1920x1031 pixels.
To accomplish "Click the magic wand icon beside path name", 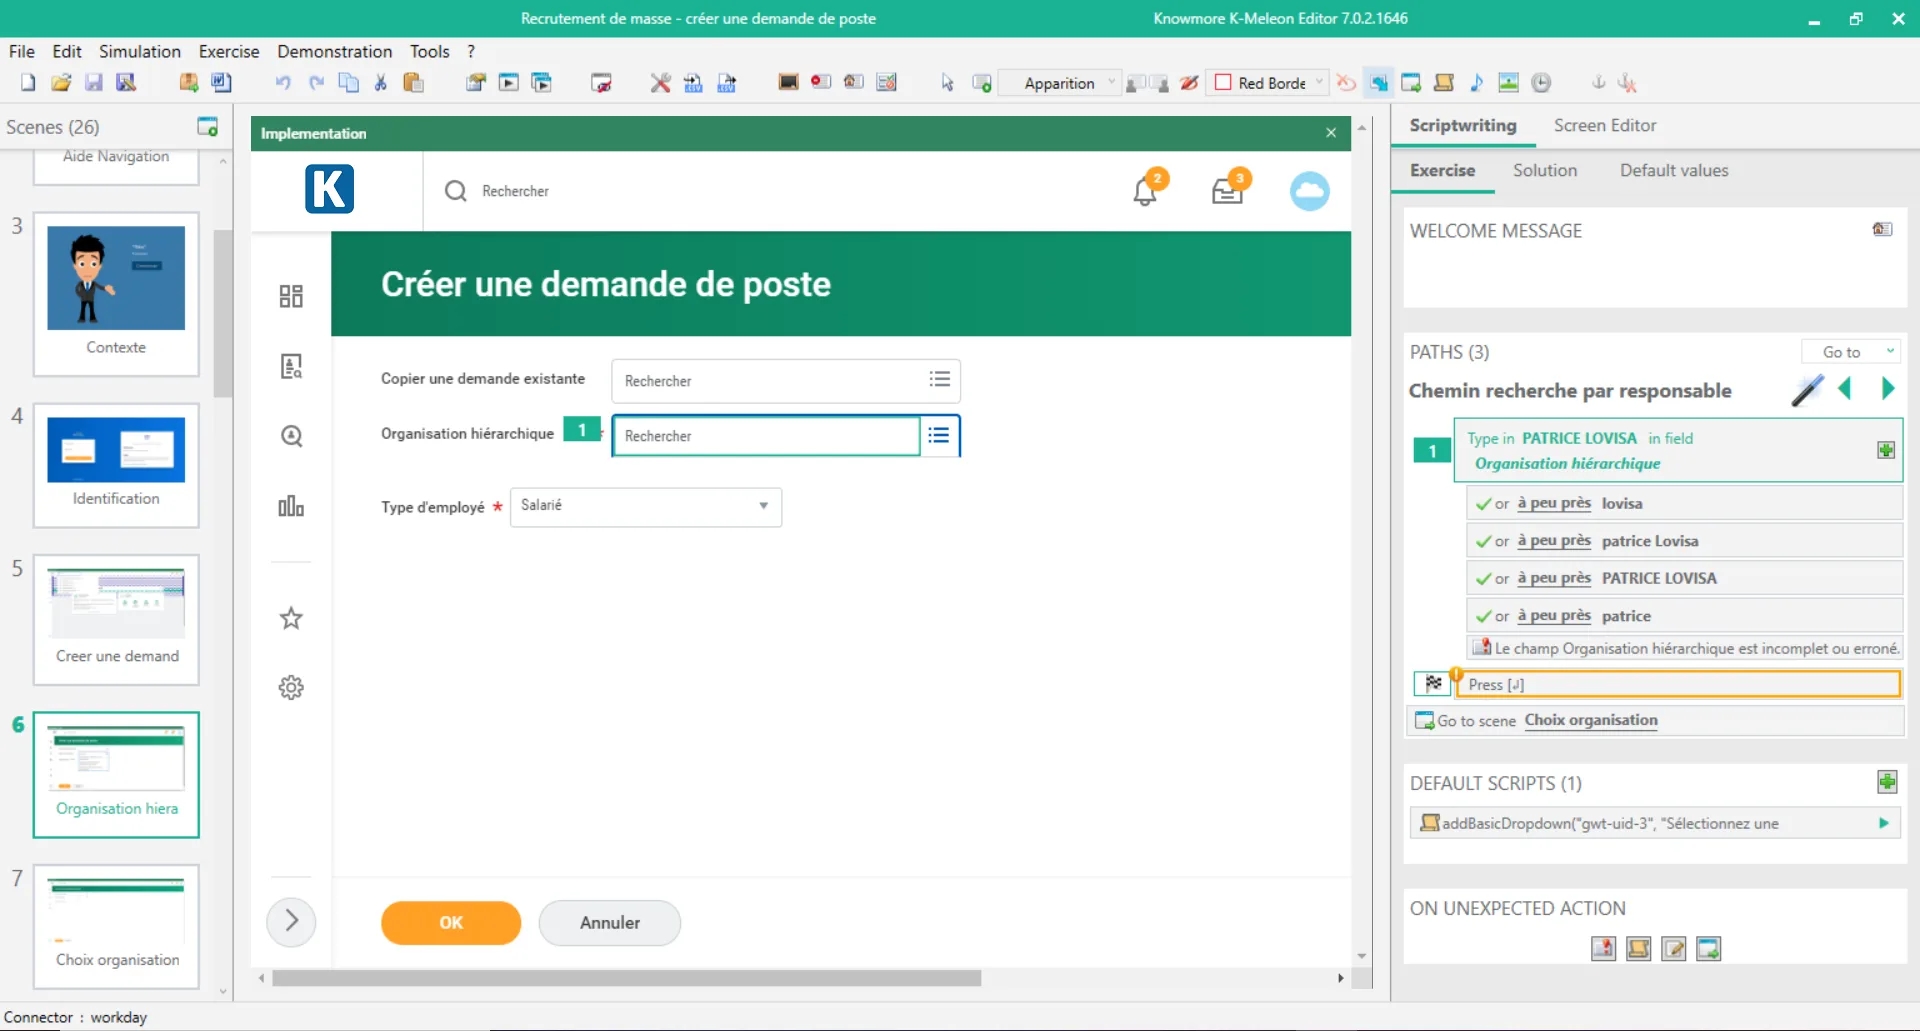I will click(x=1807, y=390).
